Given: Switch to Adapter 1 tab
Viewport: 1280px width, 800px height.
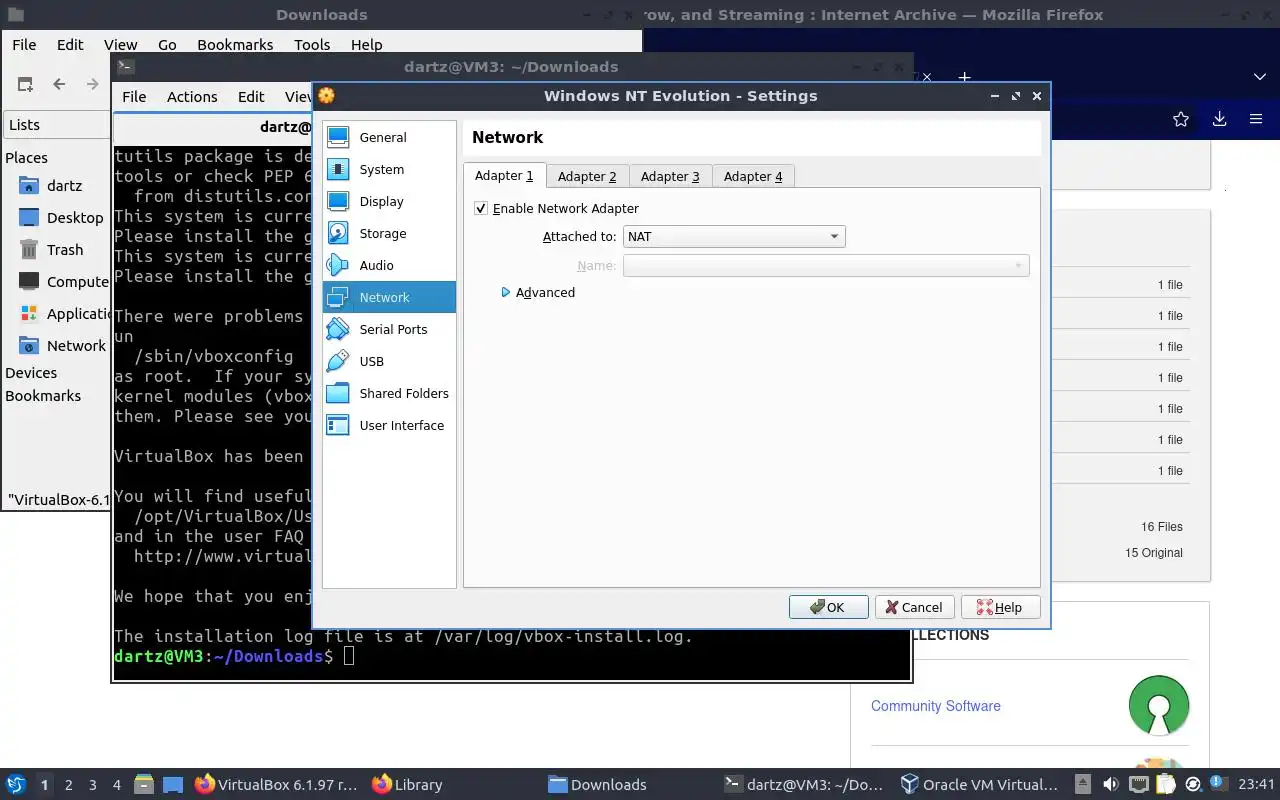Looking at the screenshot, I should tap(504, 175).
